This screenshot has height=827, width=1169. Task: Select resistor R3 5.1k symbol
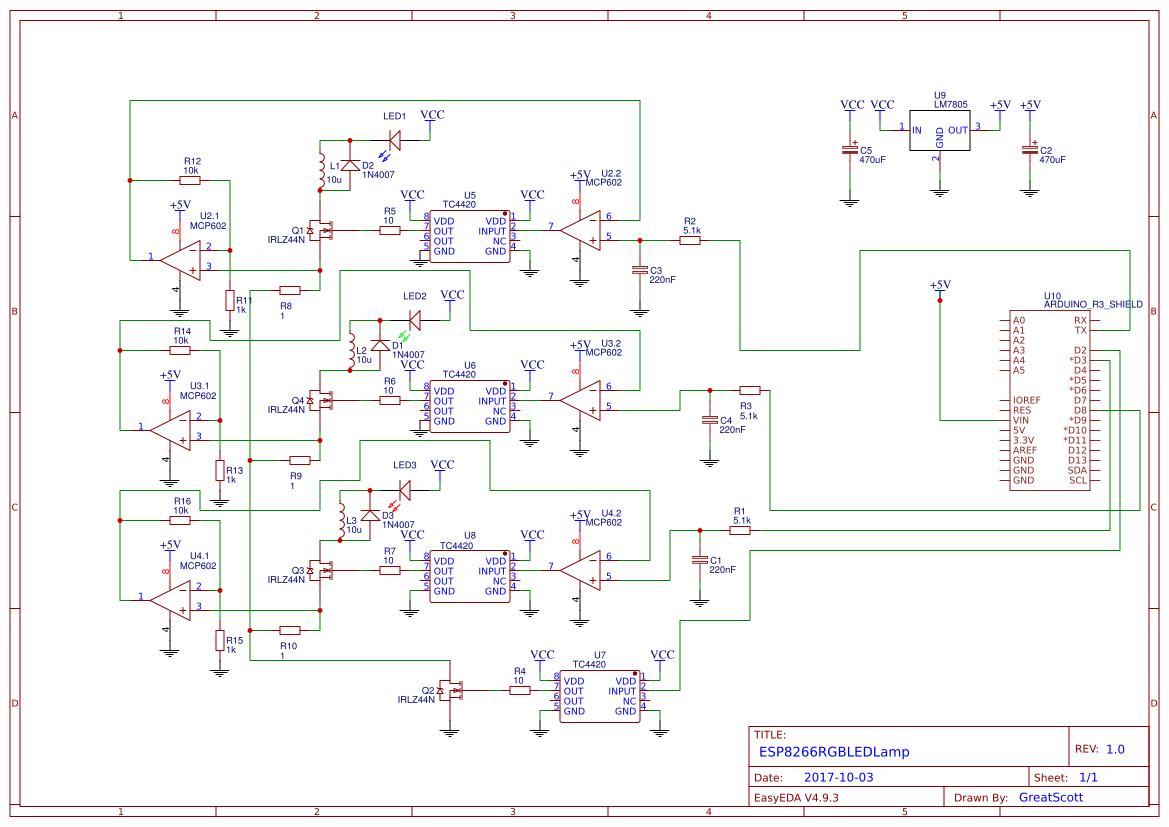[x=749, y=390]
